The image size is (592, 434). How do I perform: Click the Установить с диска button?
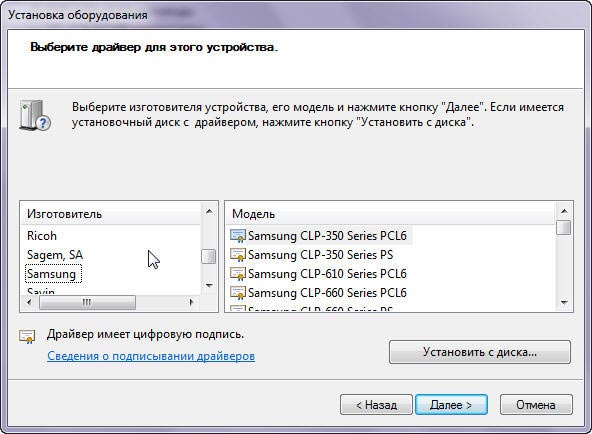point(479,352)
